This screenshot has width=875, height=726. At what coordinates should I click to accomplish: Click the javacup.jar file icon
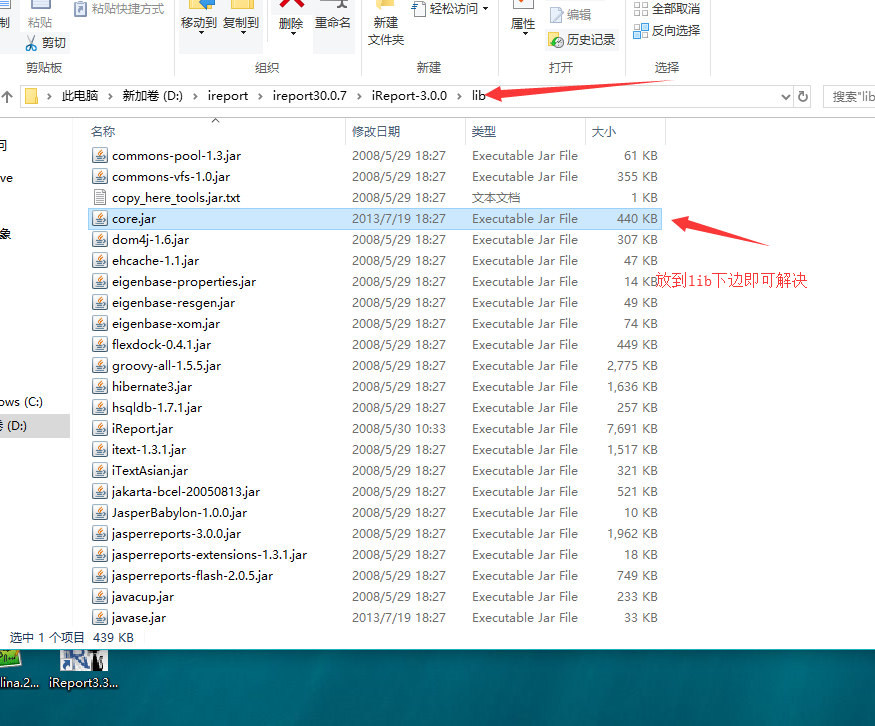pos(100,597)
